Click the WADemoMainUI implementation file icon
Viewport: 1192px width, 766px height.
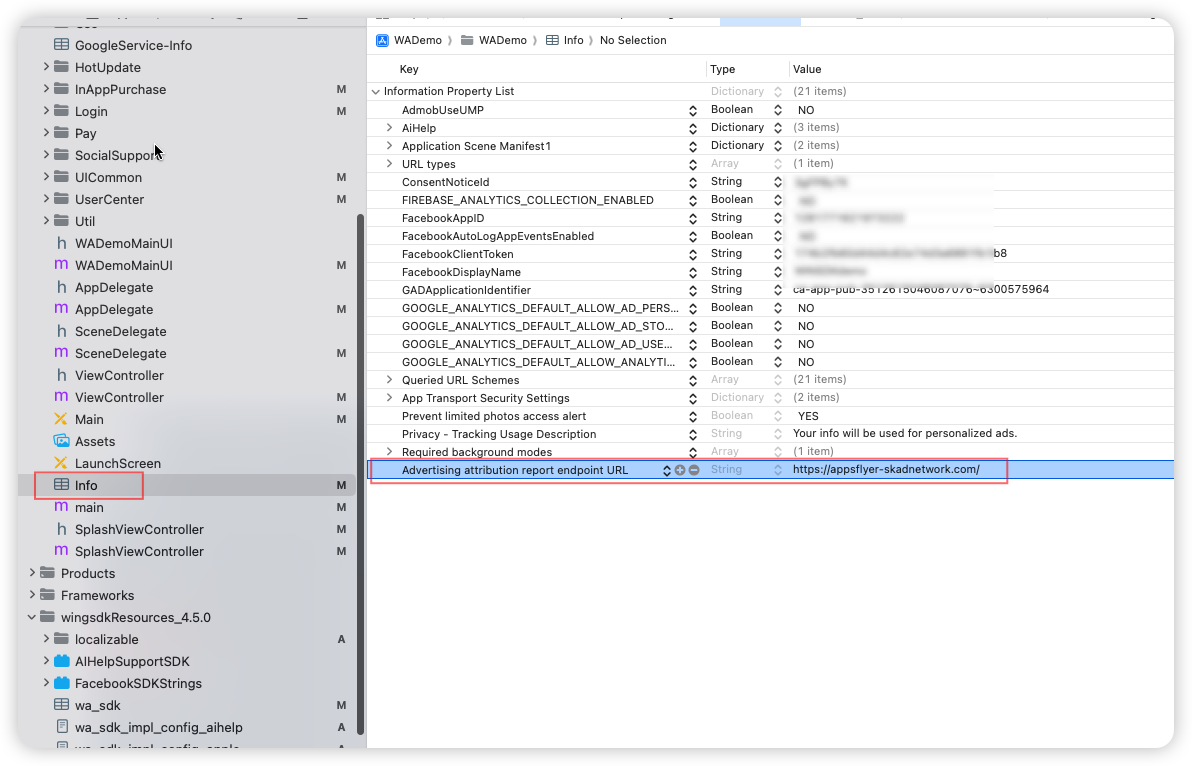pos(61,265)
